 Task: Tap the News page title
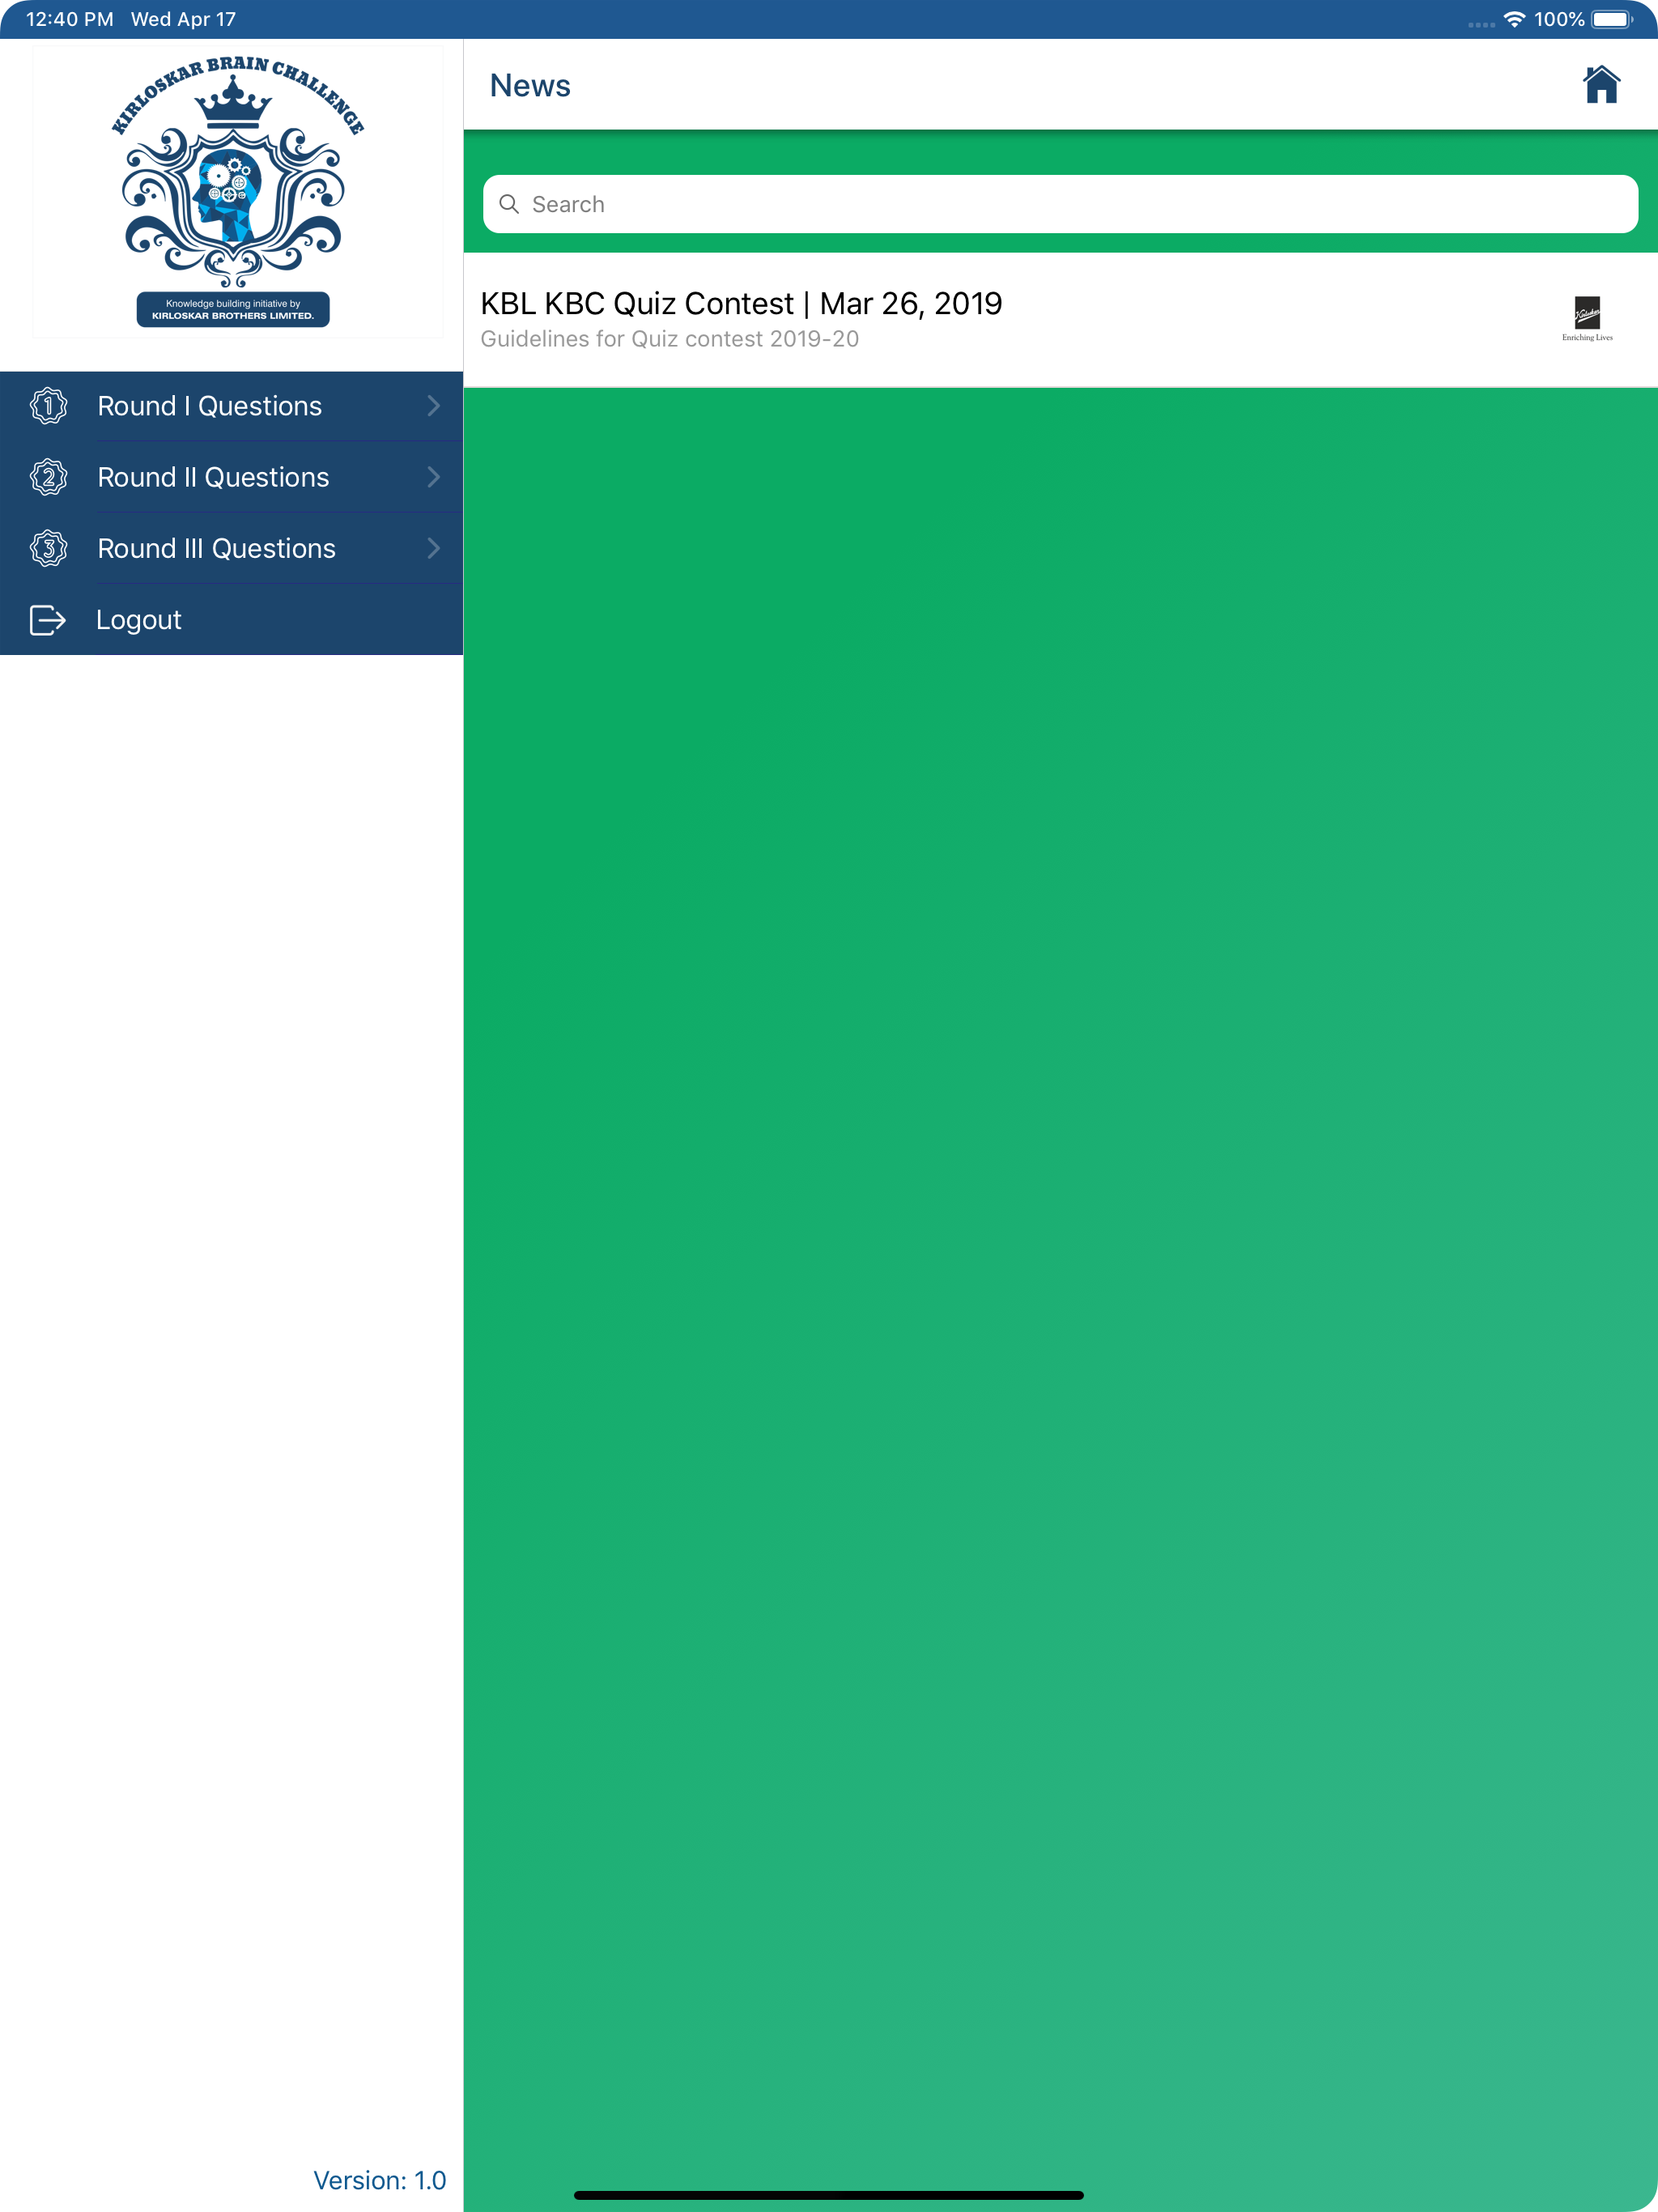pyautogui.click(x=530, y=86)
